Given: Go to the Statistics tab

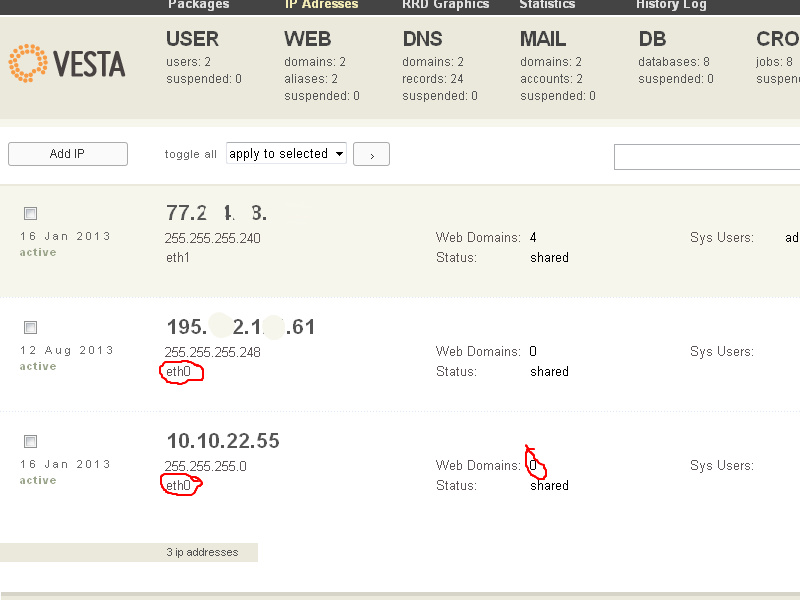Looking at the screenshot, I should [547, 5].
